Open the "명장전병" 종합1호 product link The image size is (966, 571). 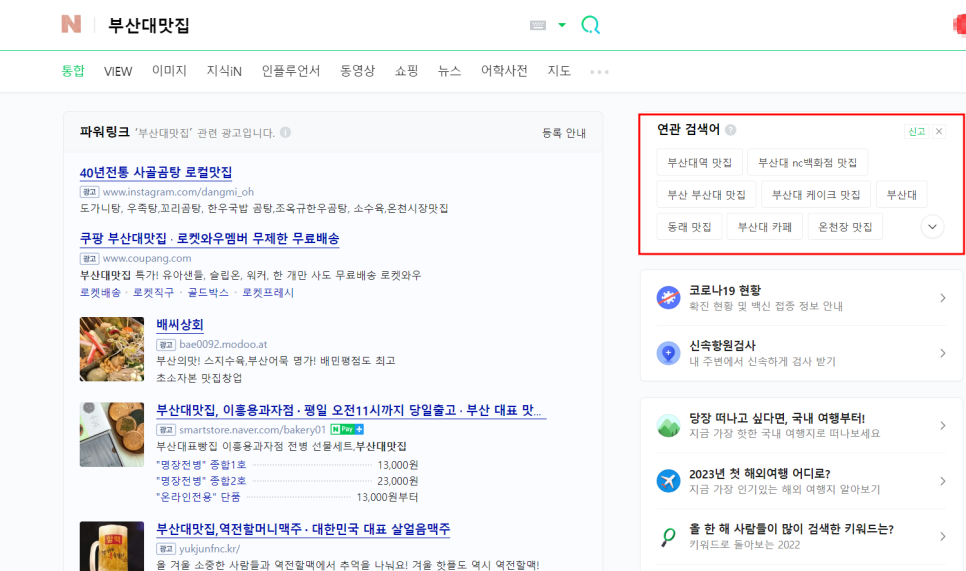point(201,465)
